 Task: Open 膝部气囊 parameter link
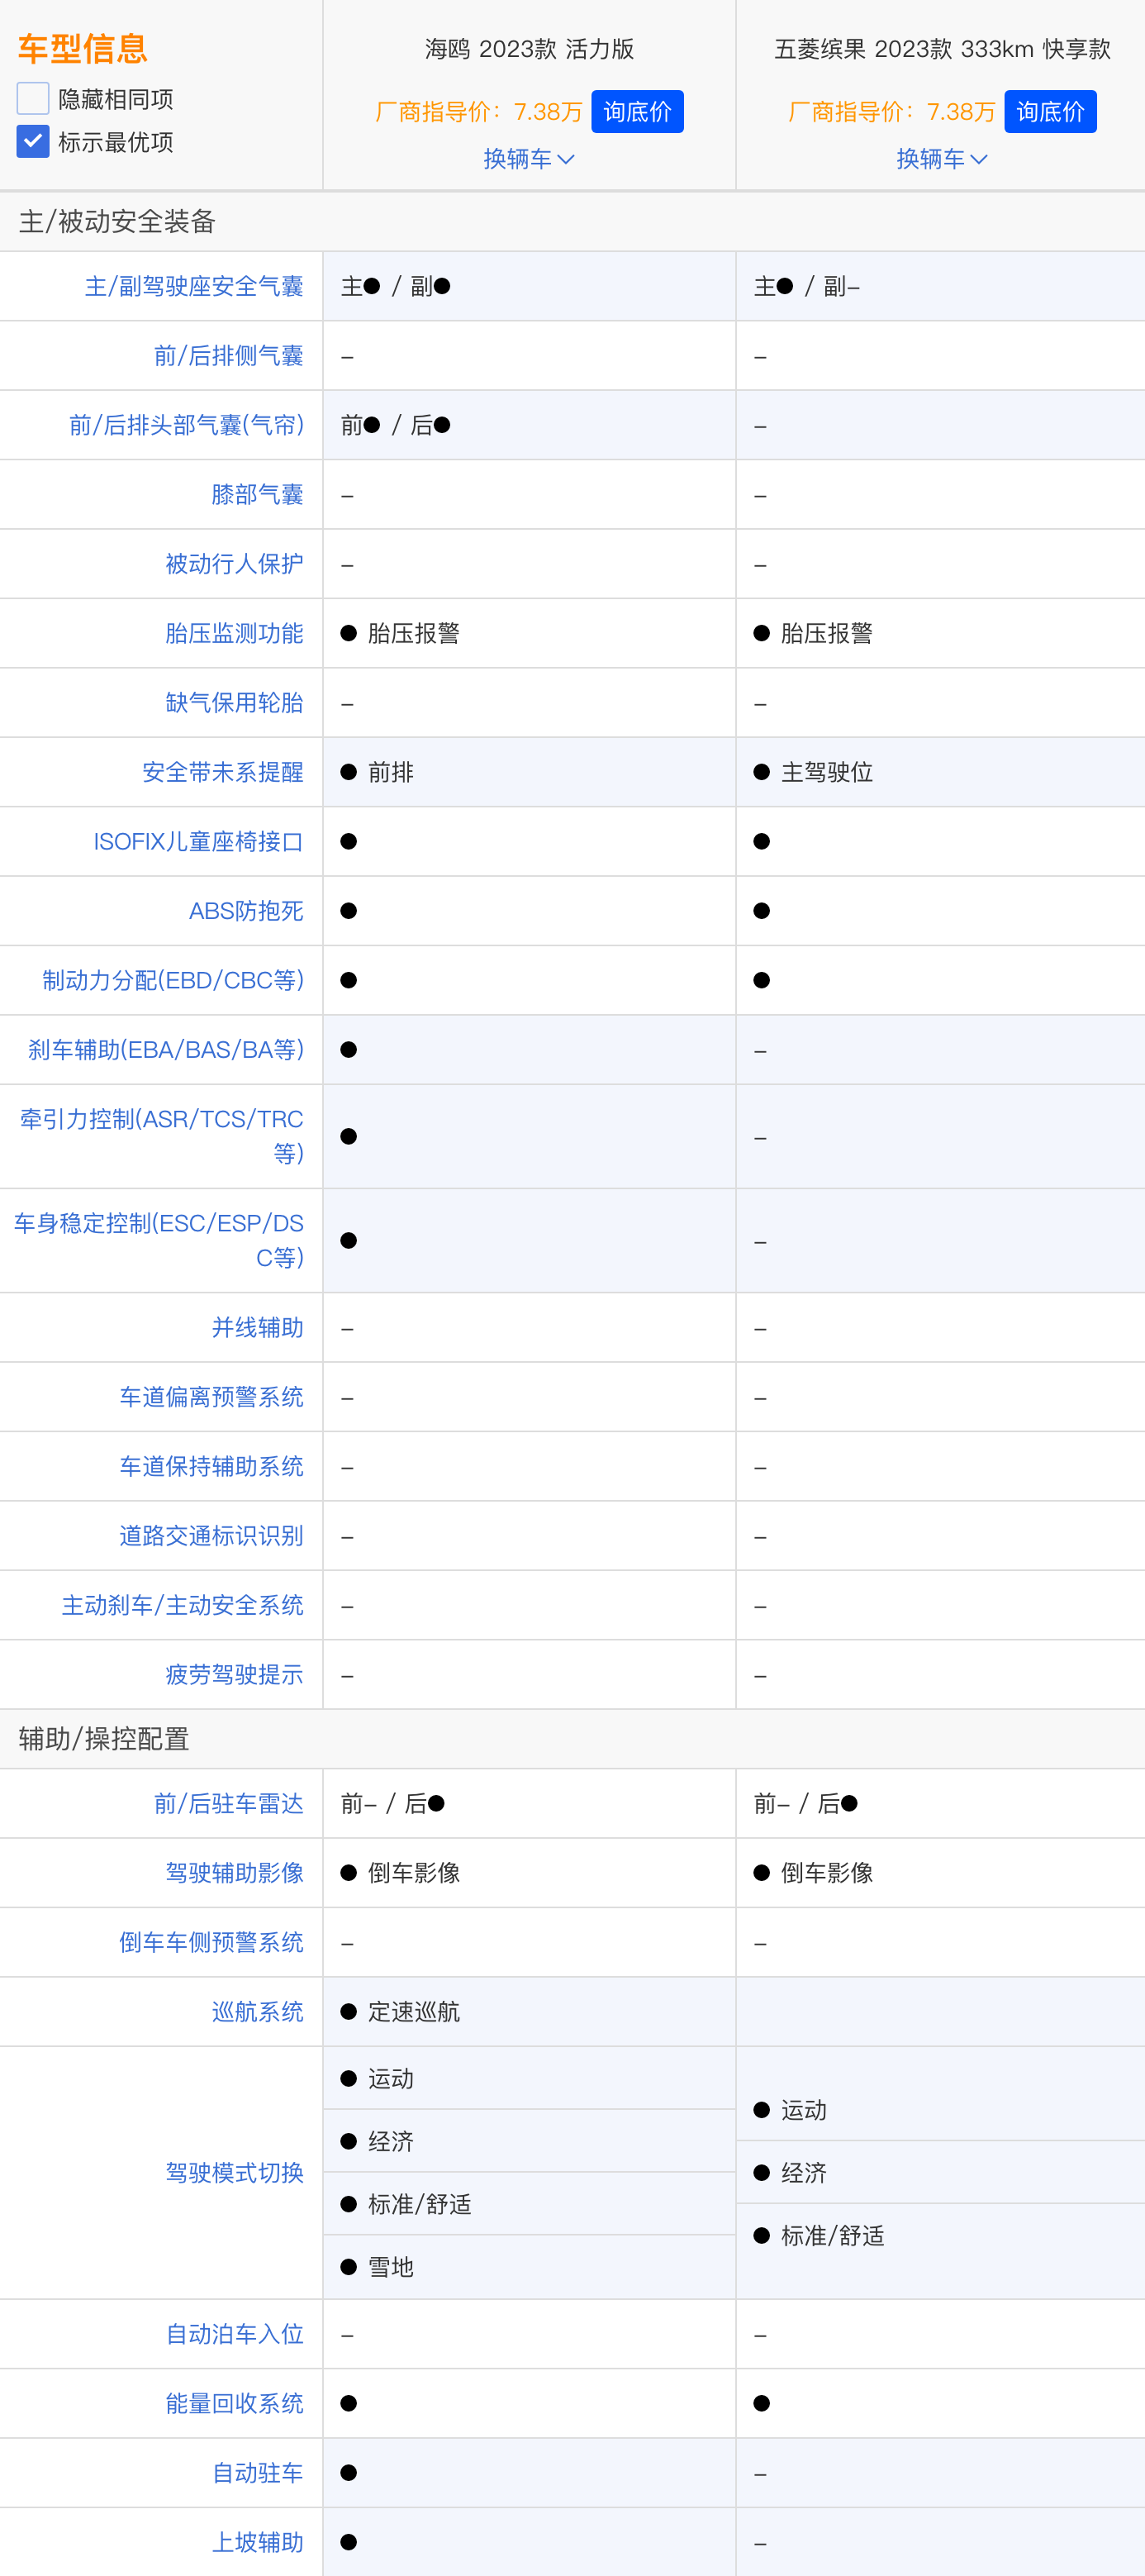[258, 494]
